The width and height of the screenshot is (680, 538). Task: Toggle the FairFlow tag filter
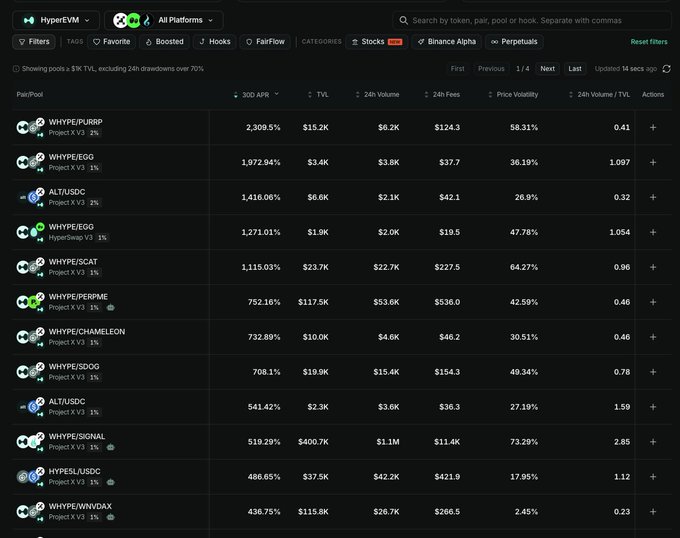(x=265, y=42)
